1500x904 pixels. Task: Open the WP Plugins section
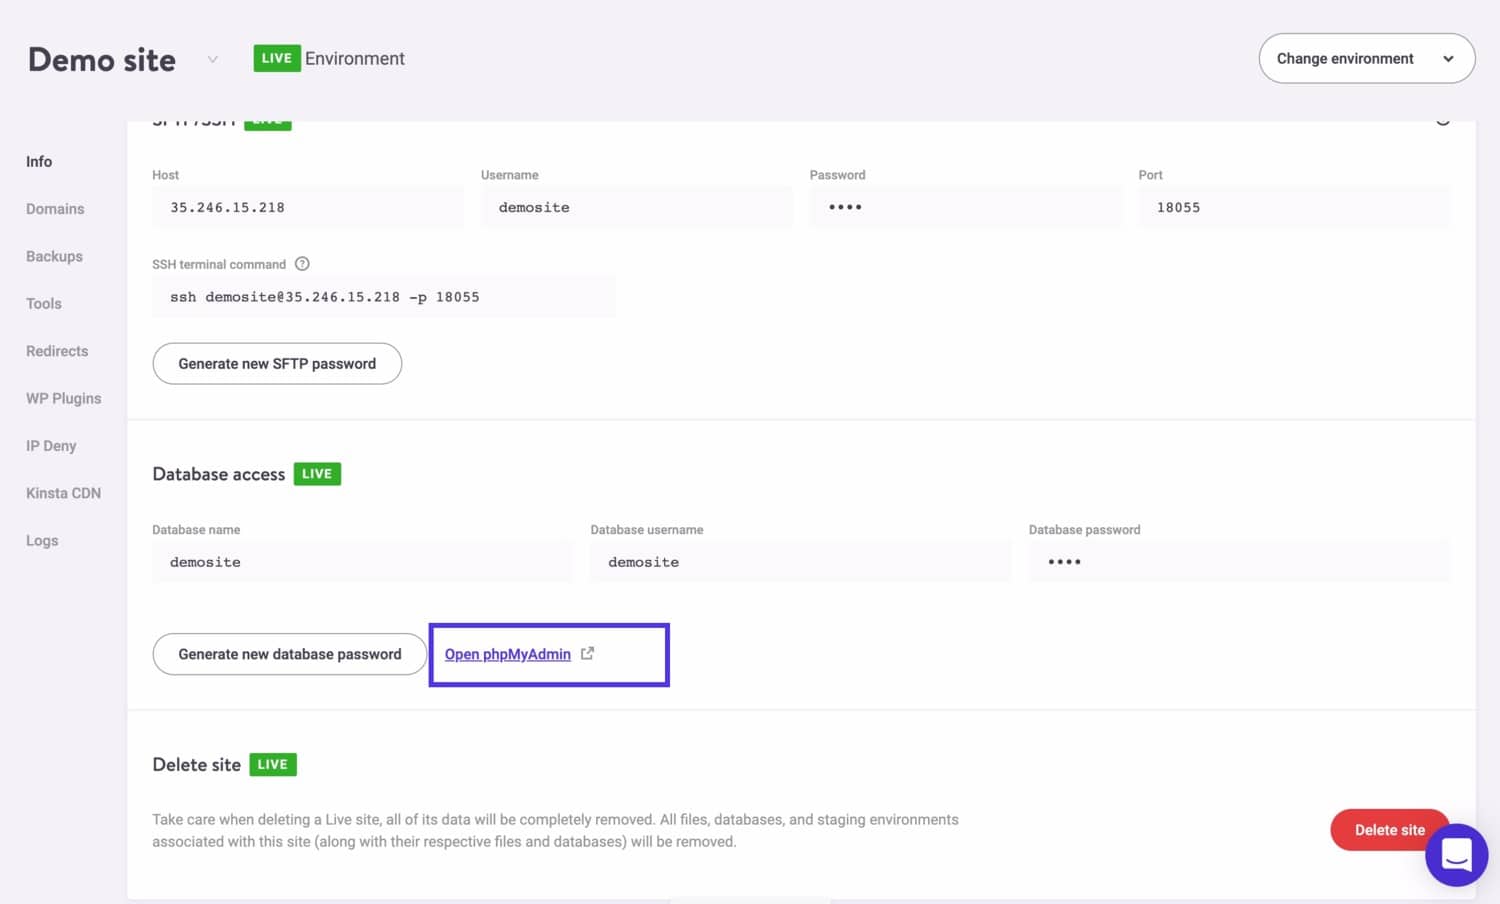(63, 398)
